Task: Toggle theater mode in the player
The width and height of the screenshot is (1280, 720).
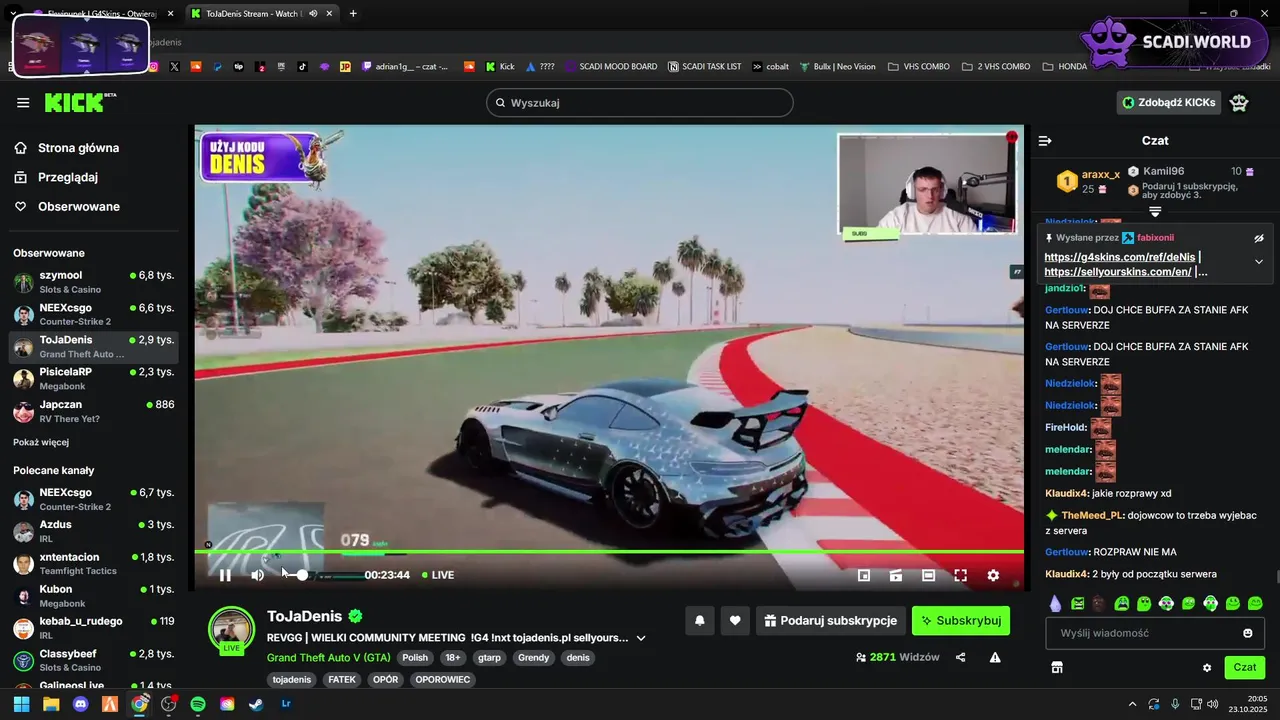Action: pyautogui.click(x=928, y=575)
